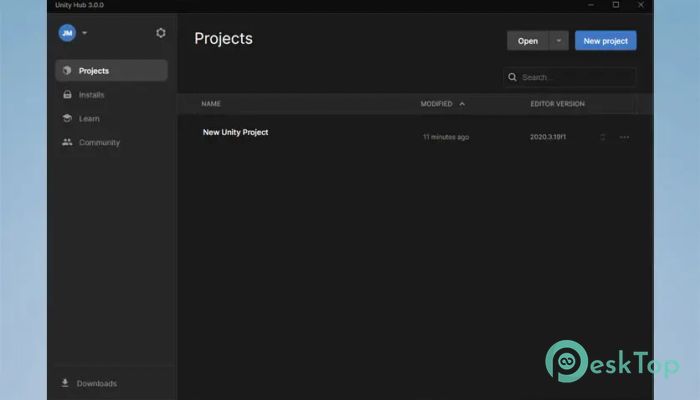The width and height of the screenshot is (700, 400).
Task: Click the Community people icon
Action: pos(67,142)
